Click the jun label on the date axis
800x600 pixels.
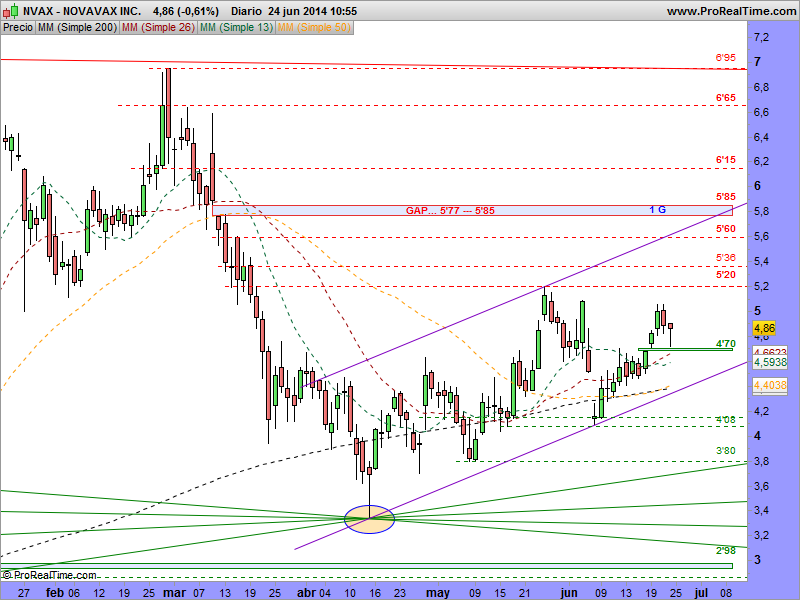coord(568,593)
